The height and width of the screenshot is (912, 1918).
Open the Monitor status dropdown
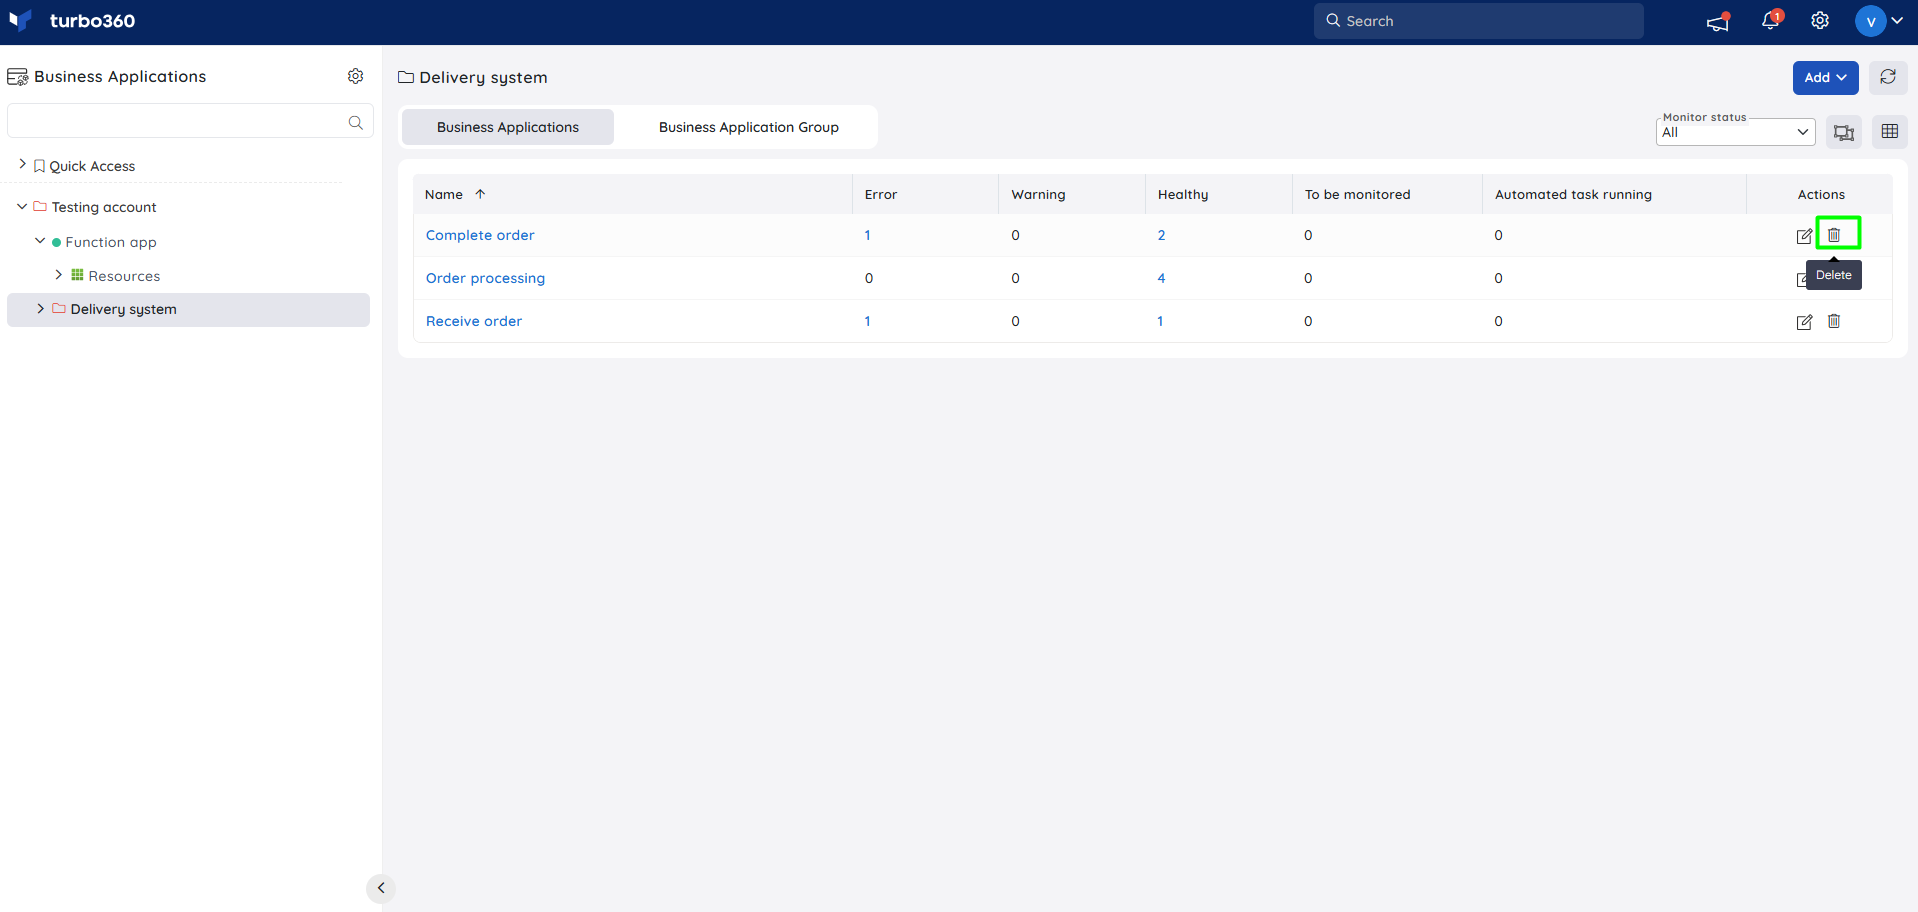(1735, 132)
